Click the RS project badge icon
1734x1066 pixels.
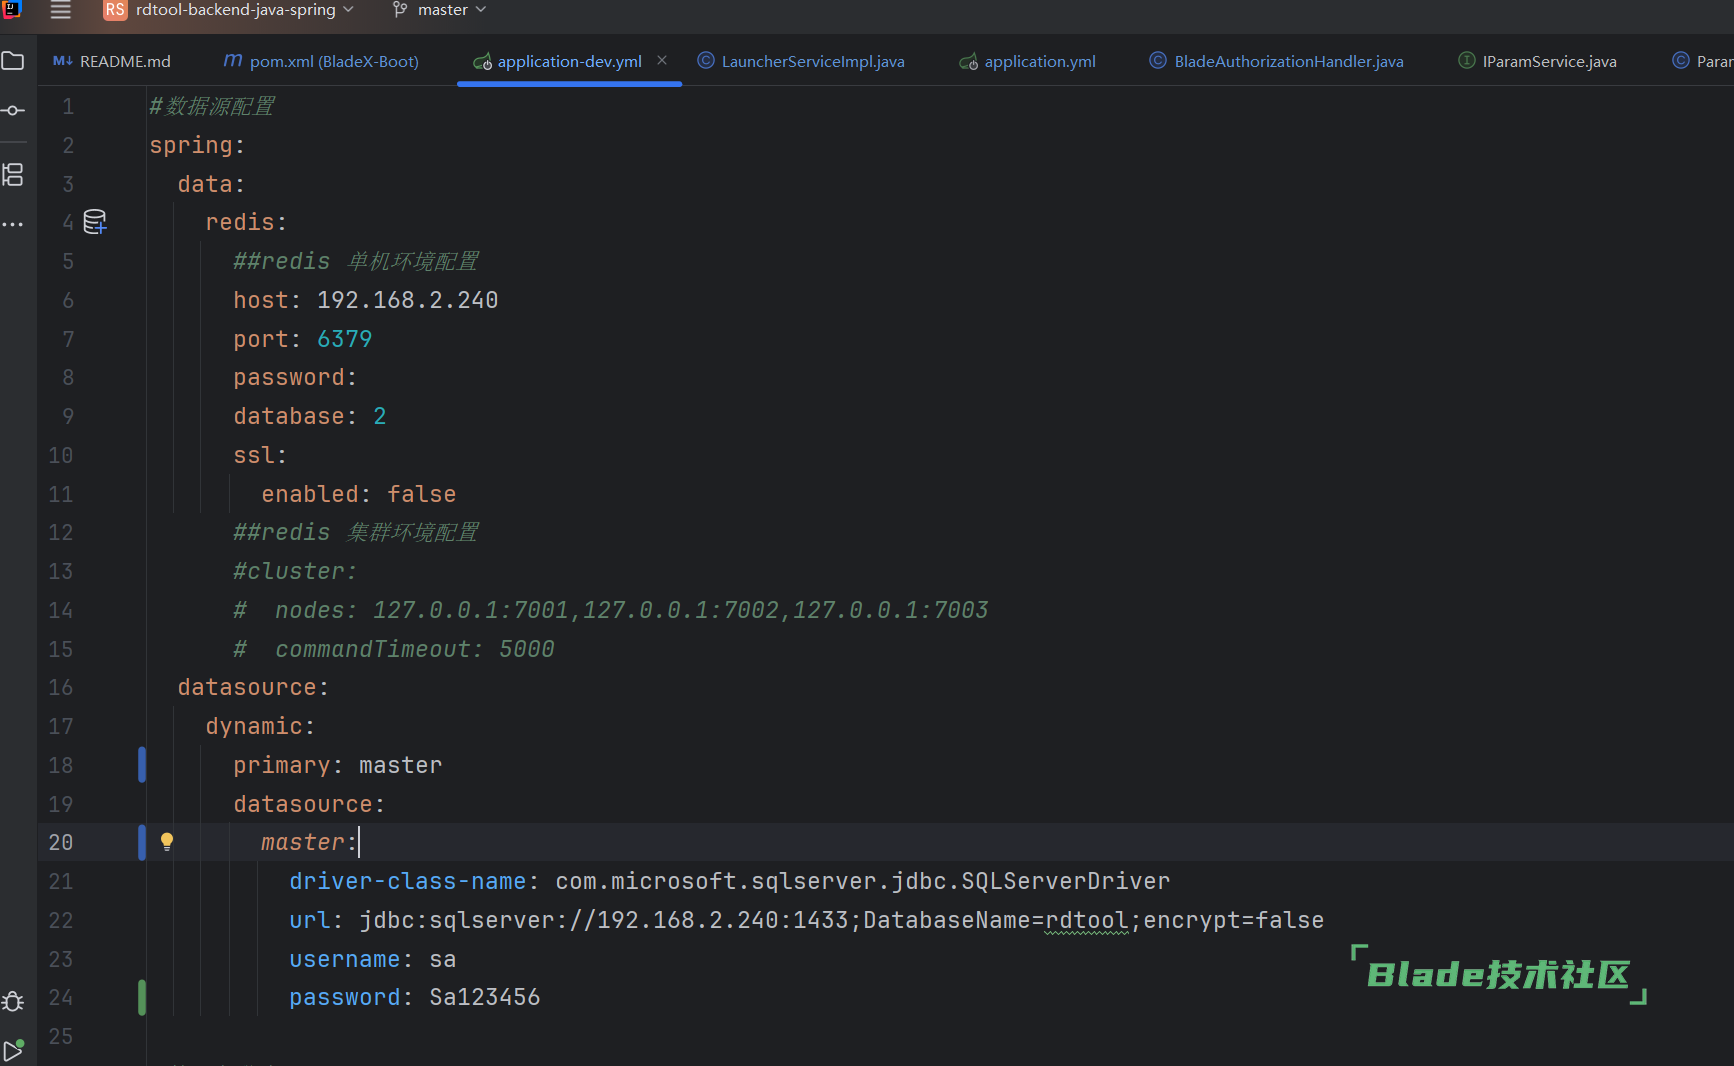point(115,10)
